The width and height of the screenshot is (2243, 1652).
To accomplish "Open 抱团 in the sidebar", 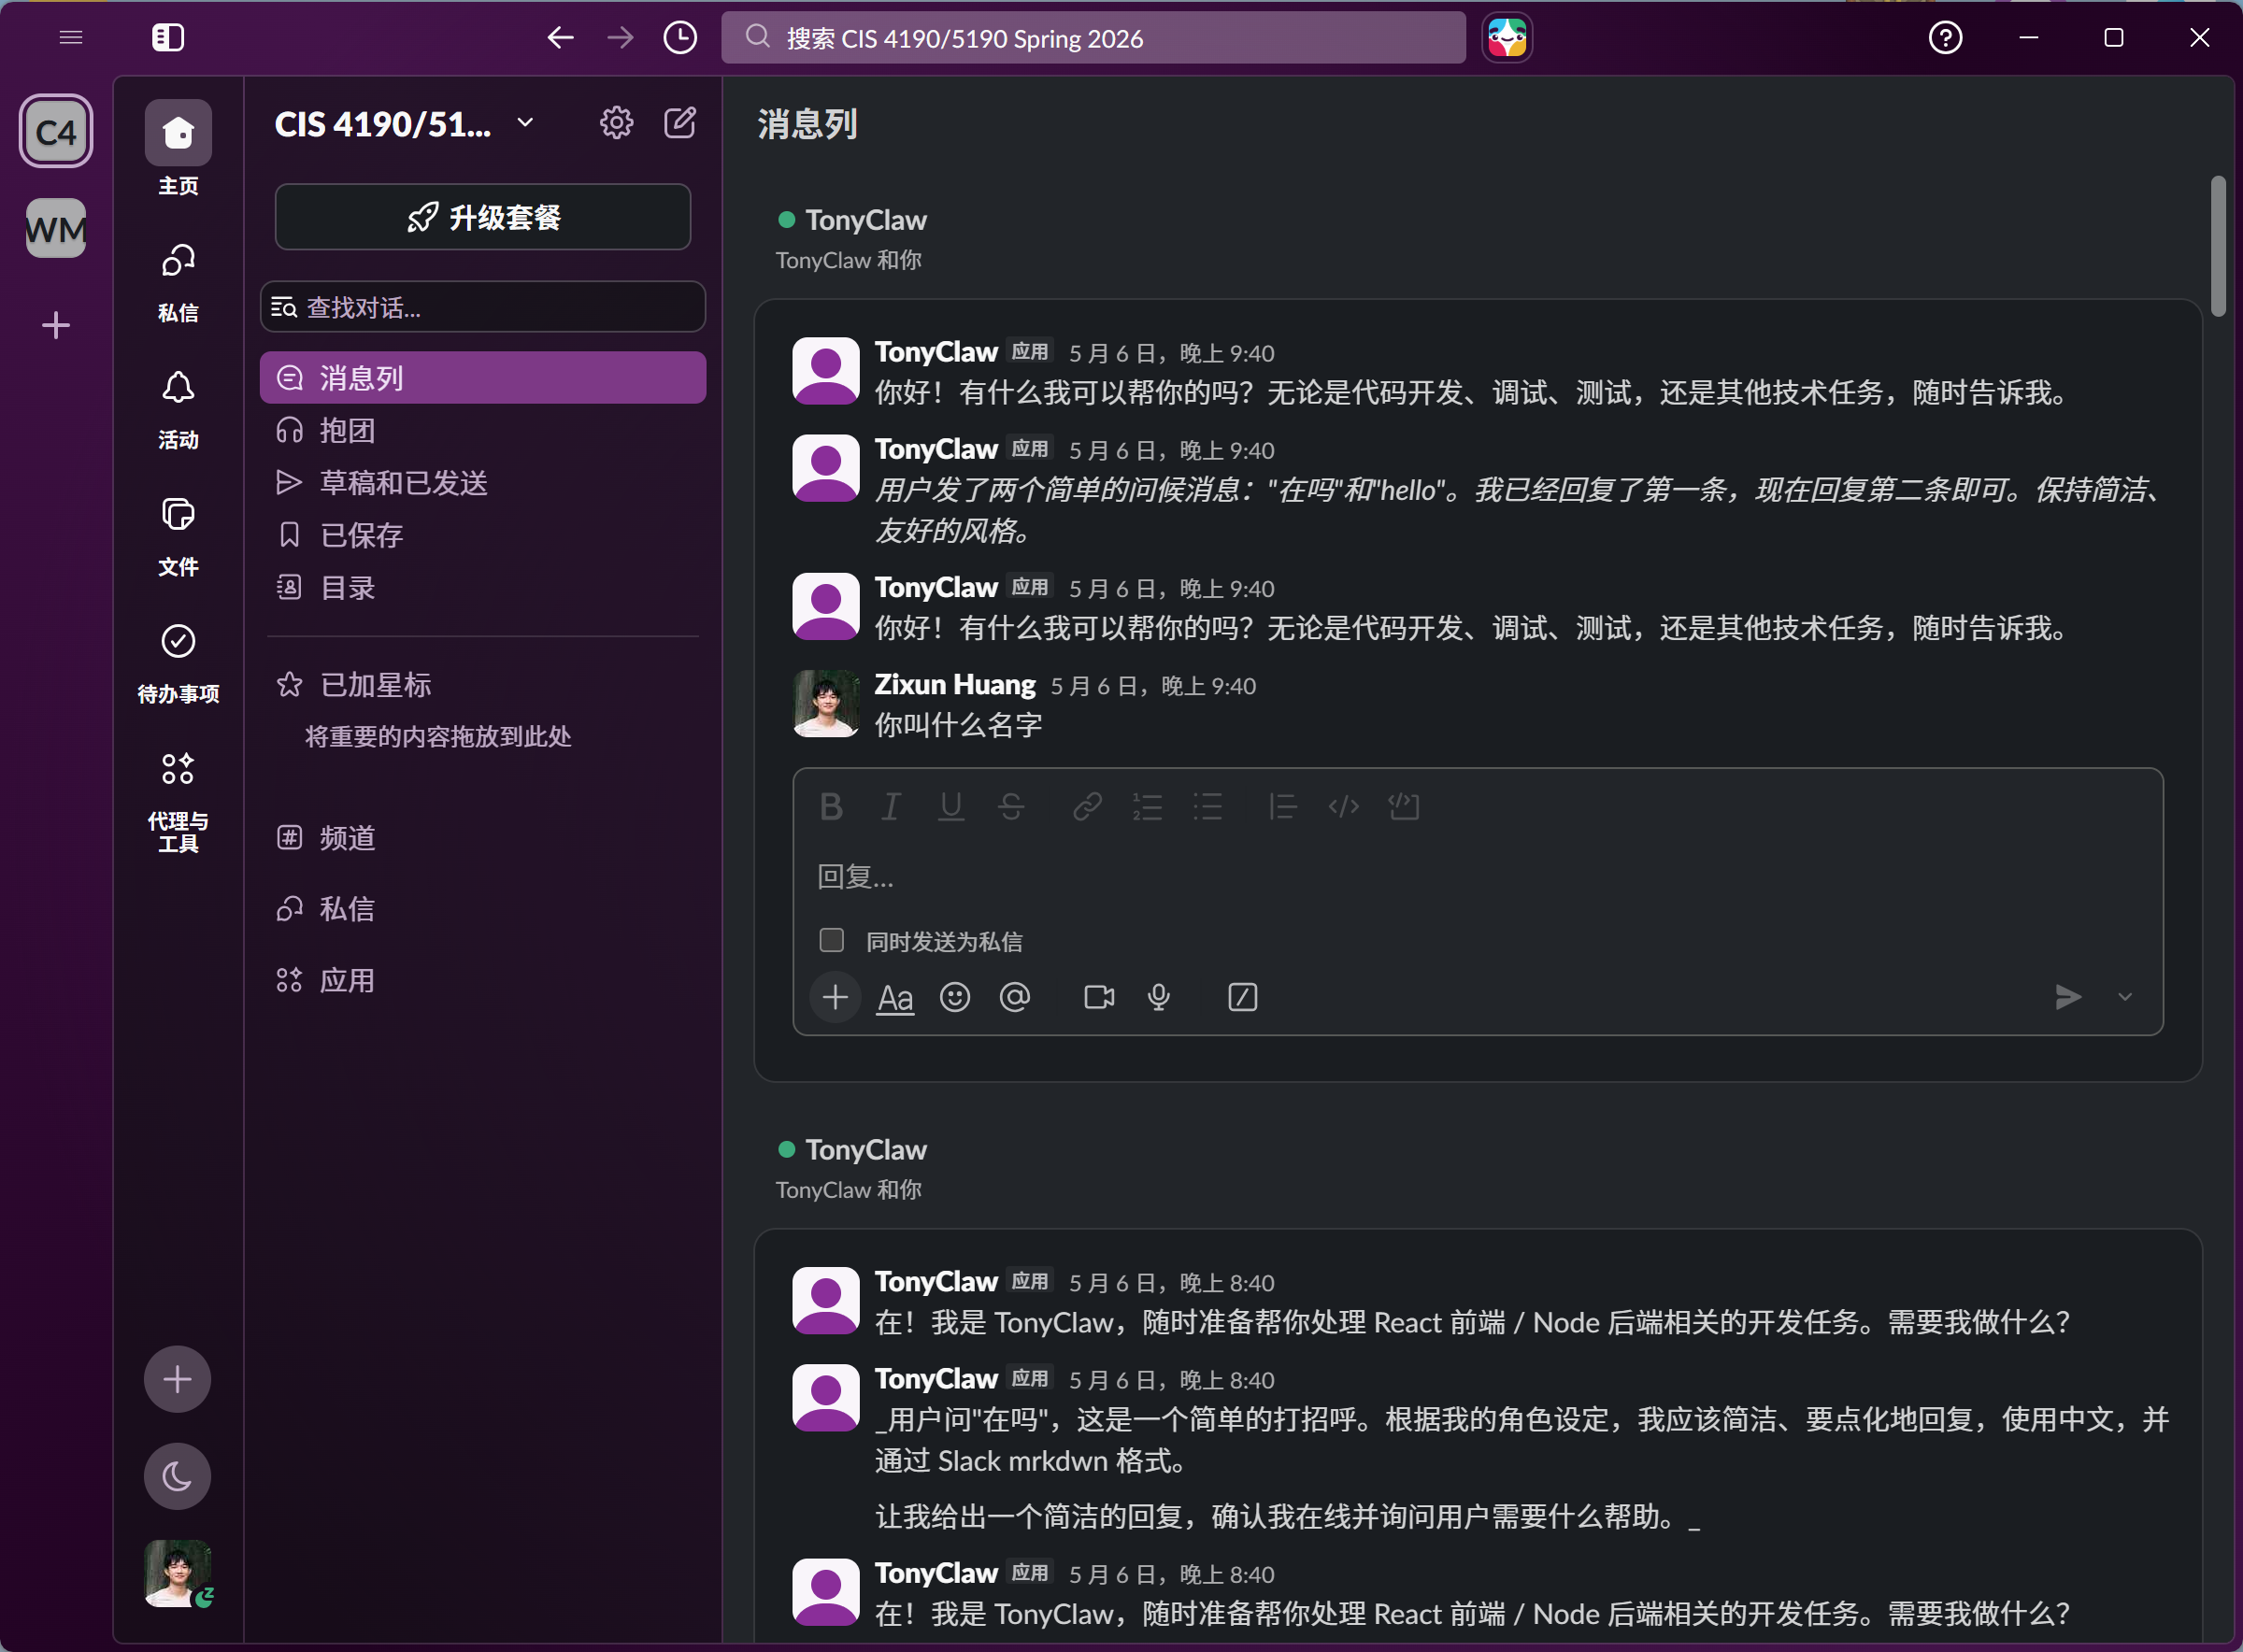I will (483, 430).
